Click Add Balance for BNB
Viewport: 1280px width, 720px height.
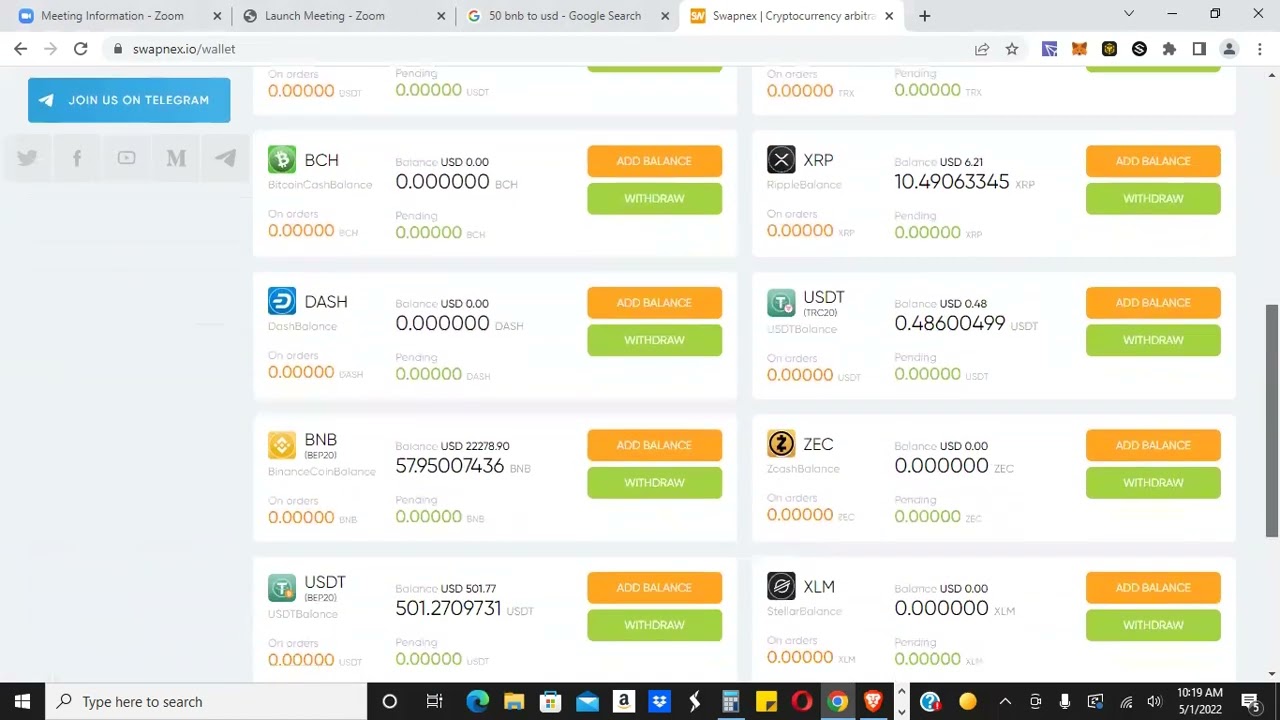tap(654, 445)
